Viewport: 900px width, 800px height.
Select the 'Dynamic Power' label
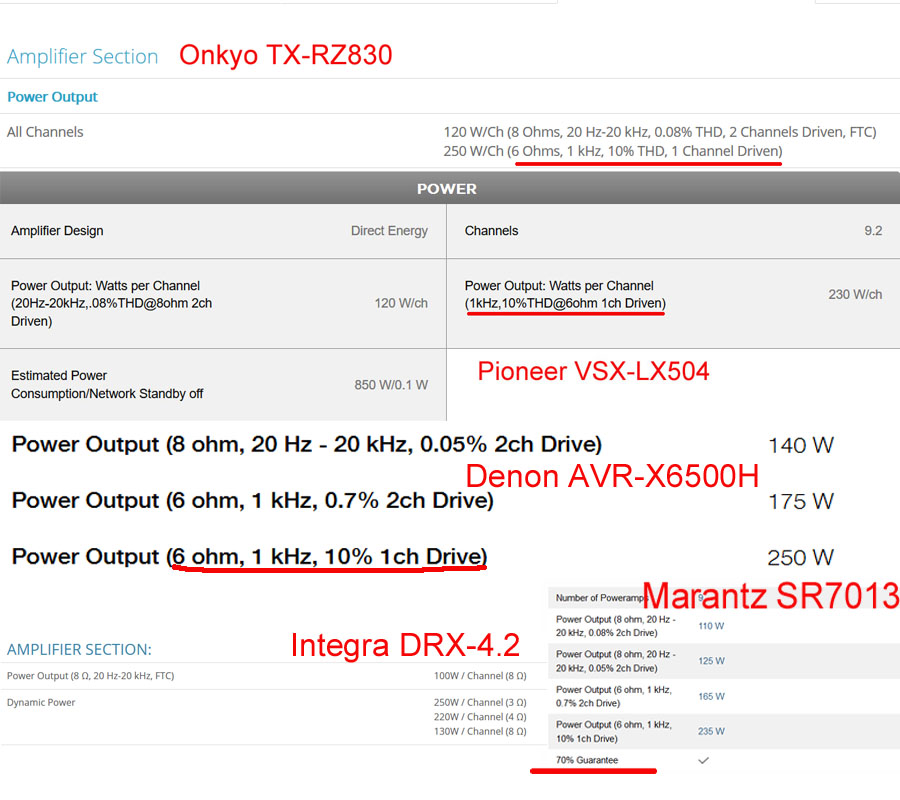41,702
